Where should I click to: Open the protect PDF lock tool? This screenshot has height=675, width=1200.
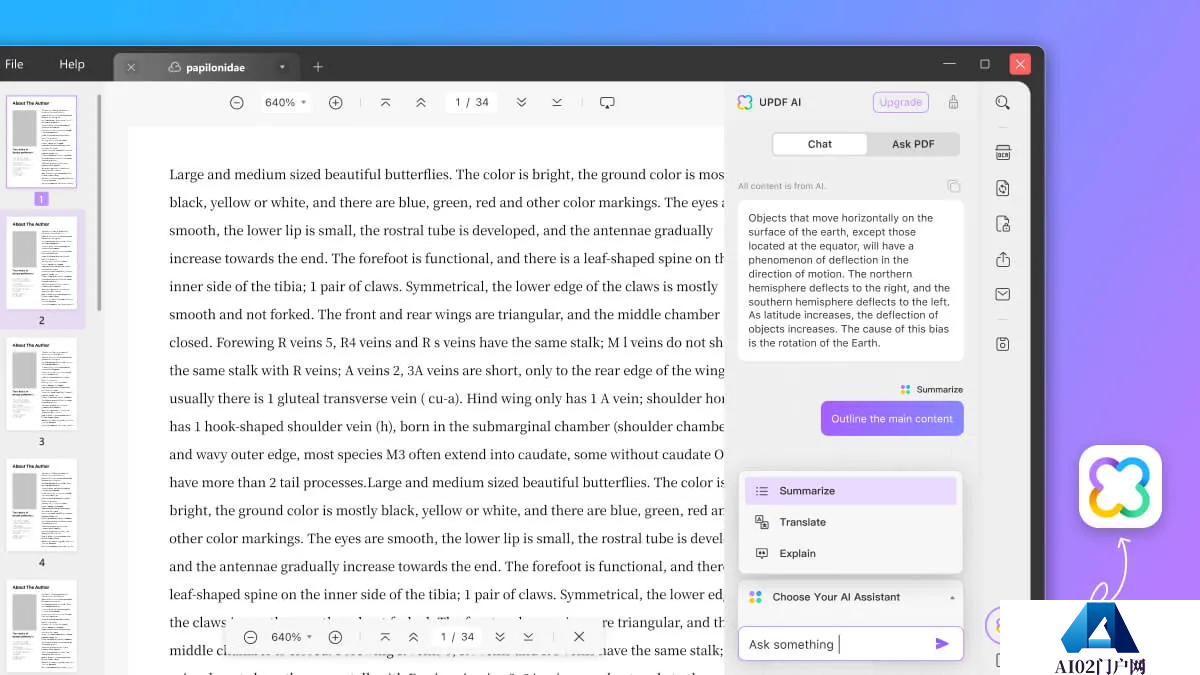1002,224
